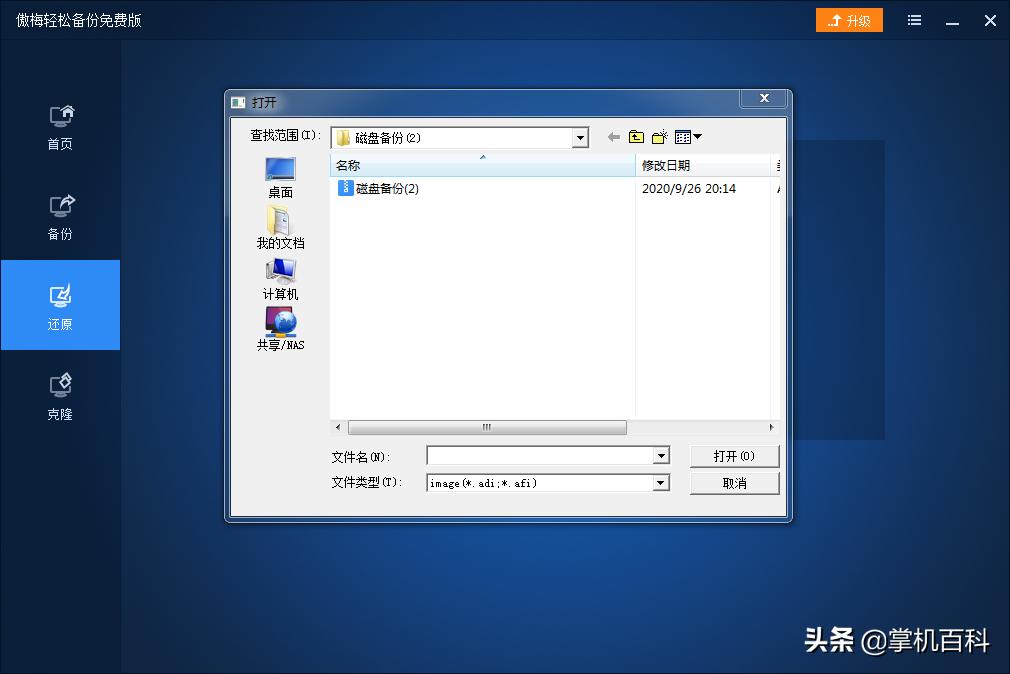This screenshot has height=674, width=1010.
Task: Expand the 文件名 filename dropdown arrow
Action: pos(660,456)
